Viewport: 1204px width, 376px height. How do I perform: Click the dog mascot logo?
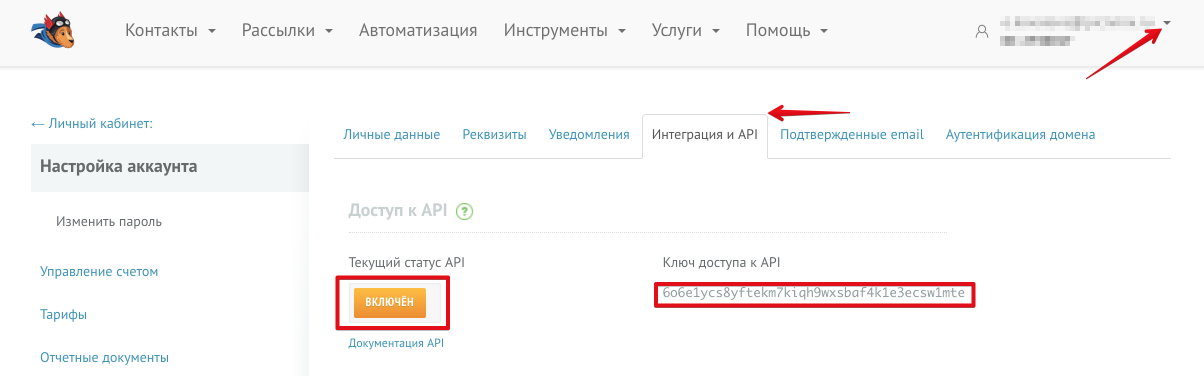[54, 31]
